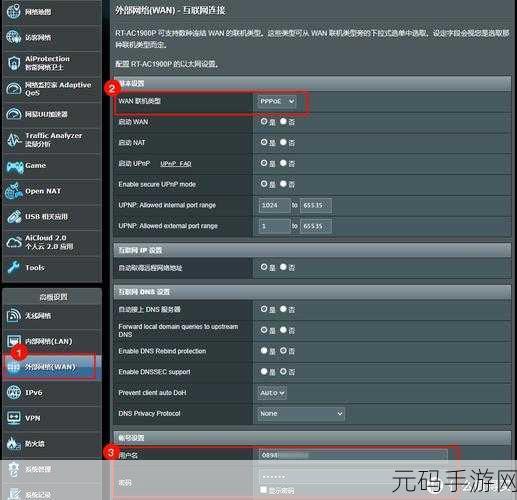The height and width of the screenshot is (500, 517).
Task: Open the Game controller icon
Action: (x=15, y=167)
